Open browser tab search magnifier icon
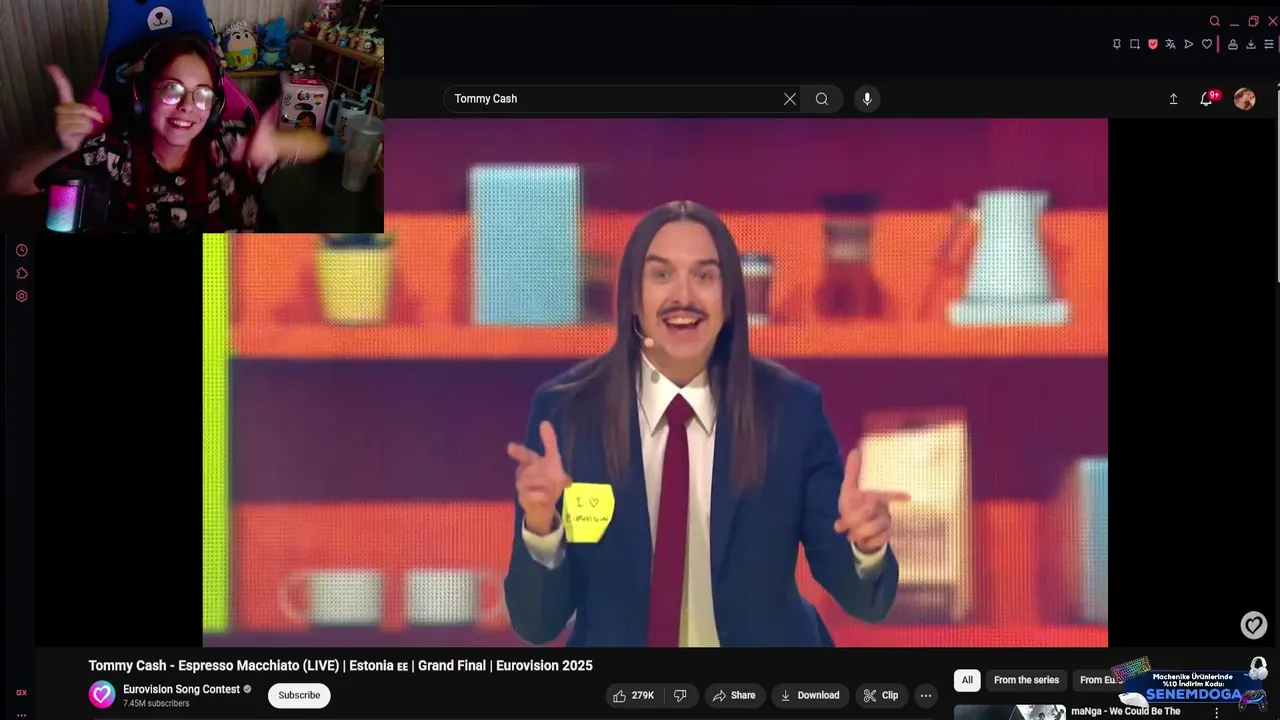Image resolution: width=1280 pixels, height=720 pixels. click(x=1215, y=21)
